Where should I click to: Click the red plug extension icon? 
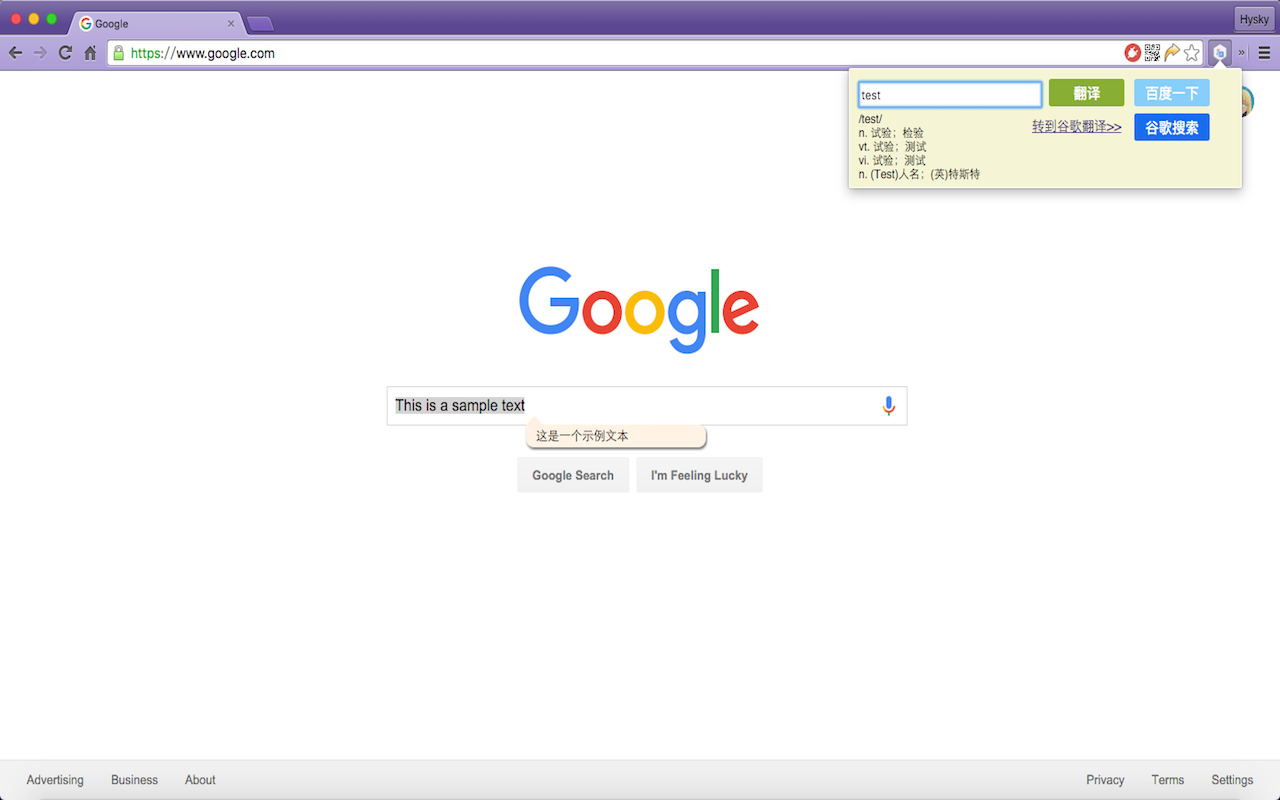click(x=1133, y=53)
